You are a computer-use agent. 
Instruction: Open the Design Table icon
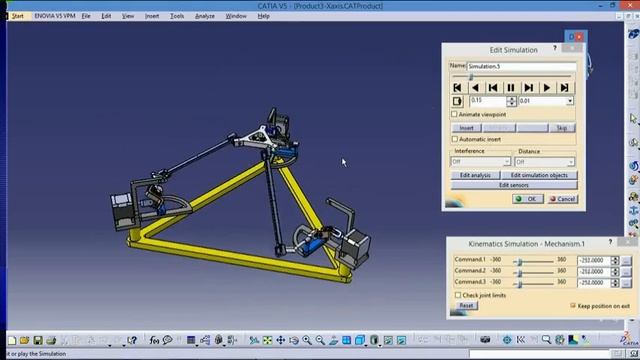(x=191, y=340)
